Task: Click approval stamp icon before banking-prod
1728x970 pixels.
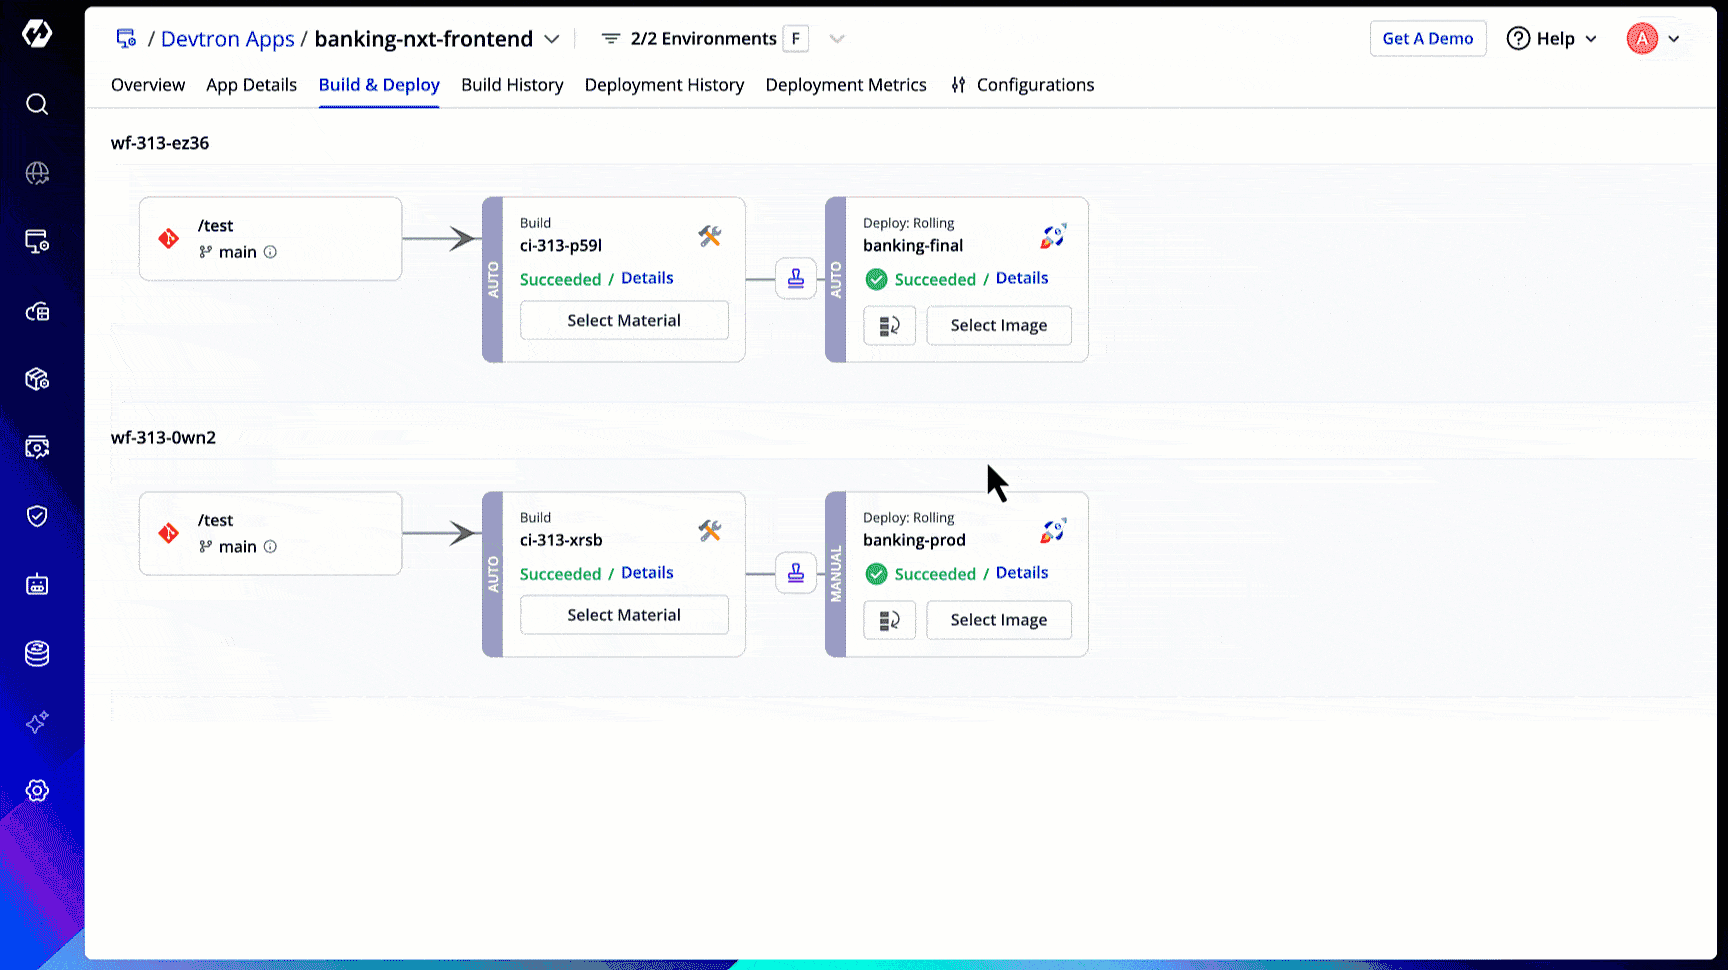Action: click(796, 573)
